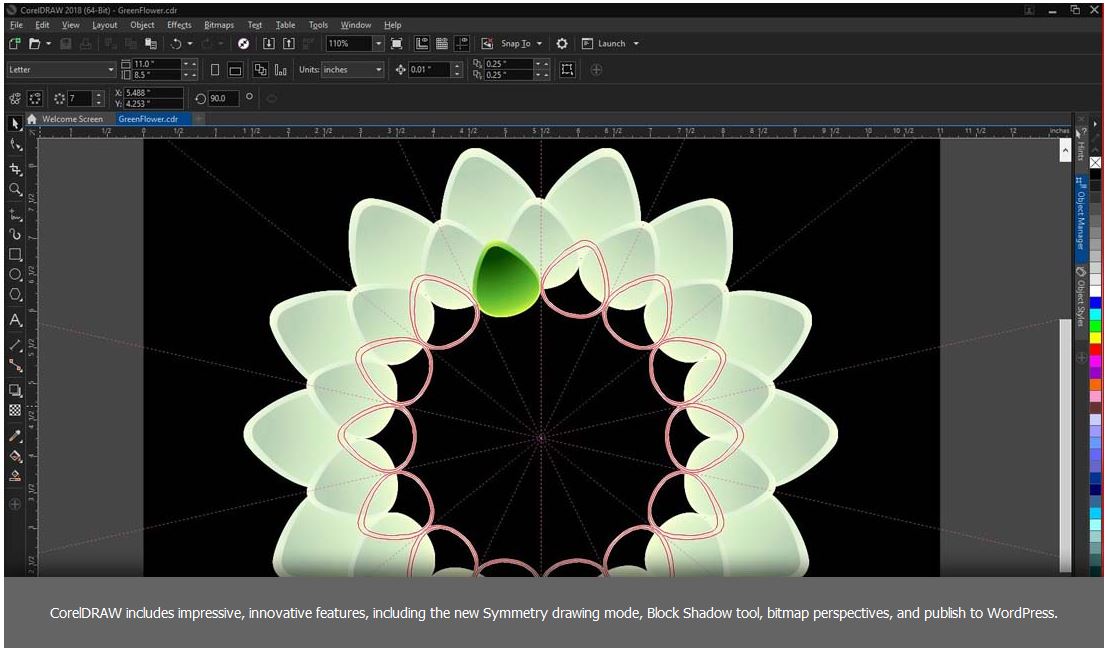Open the Units inches dropdown
The width and height of the screenshot is (1108, 653).
coord(379,70)
